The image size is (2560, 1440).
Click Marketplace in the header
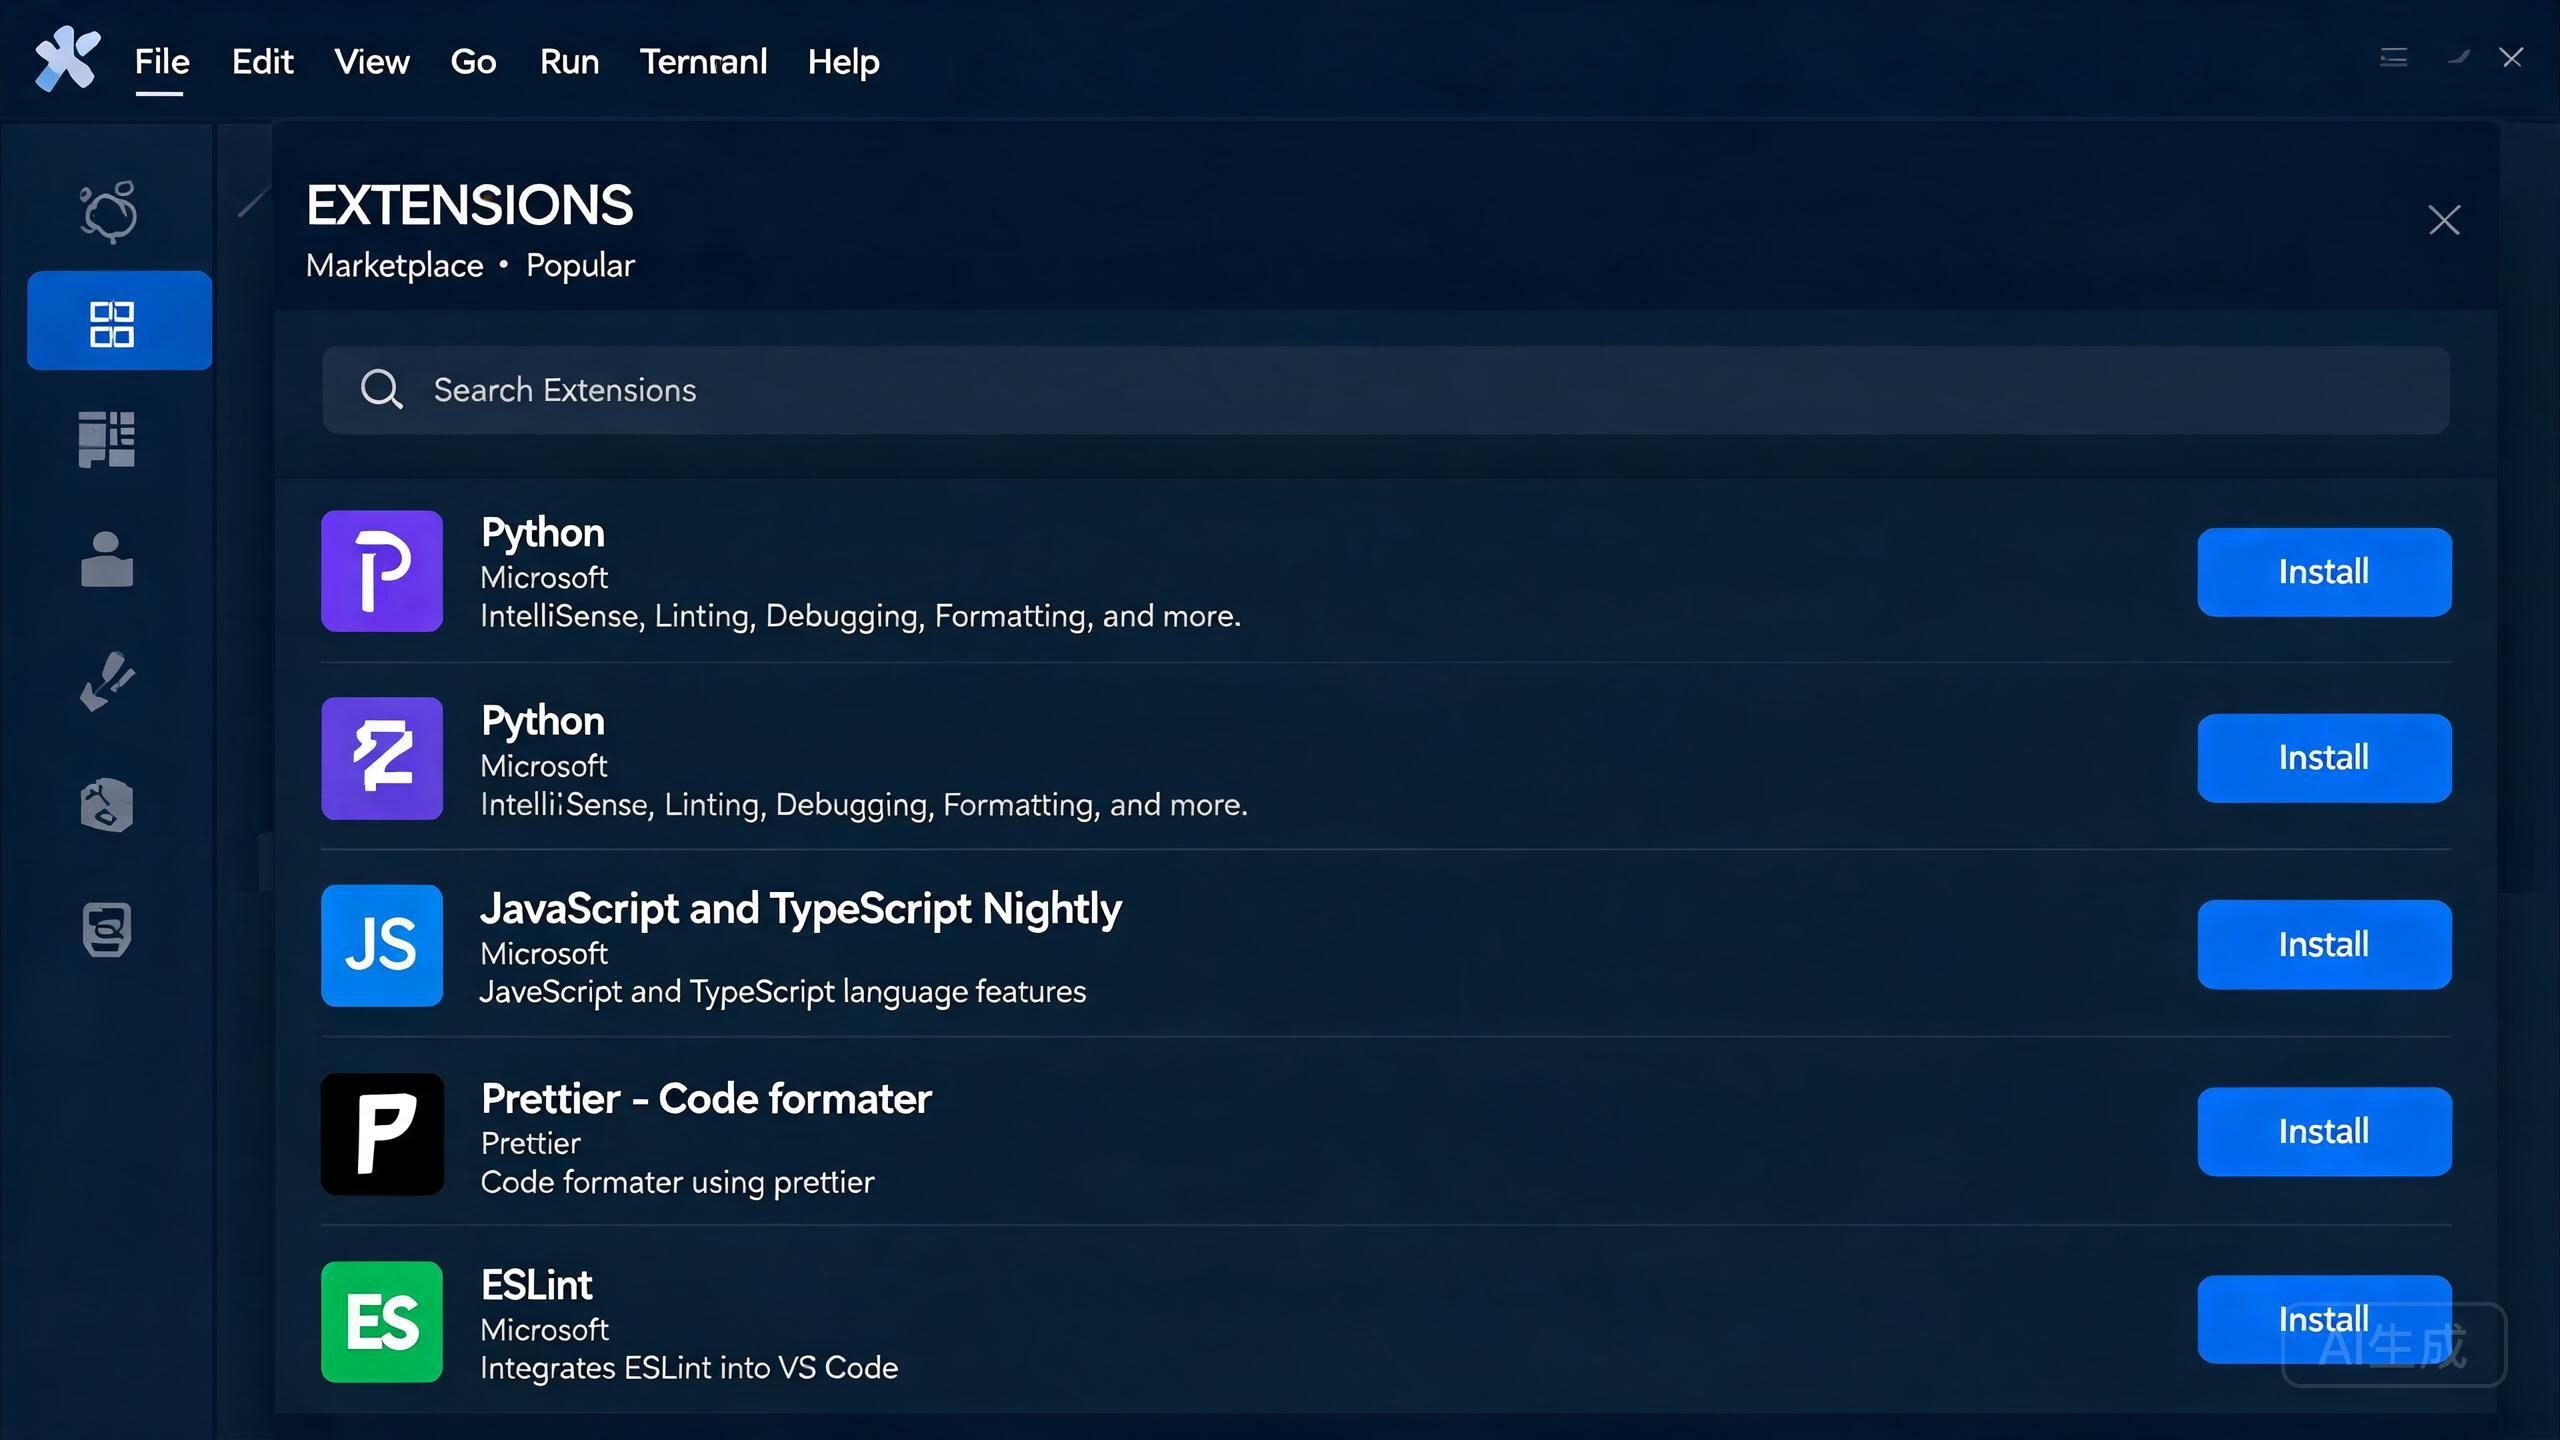[394, 266]
